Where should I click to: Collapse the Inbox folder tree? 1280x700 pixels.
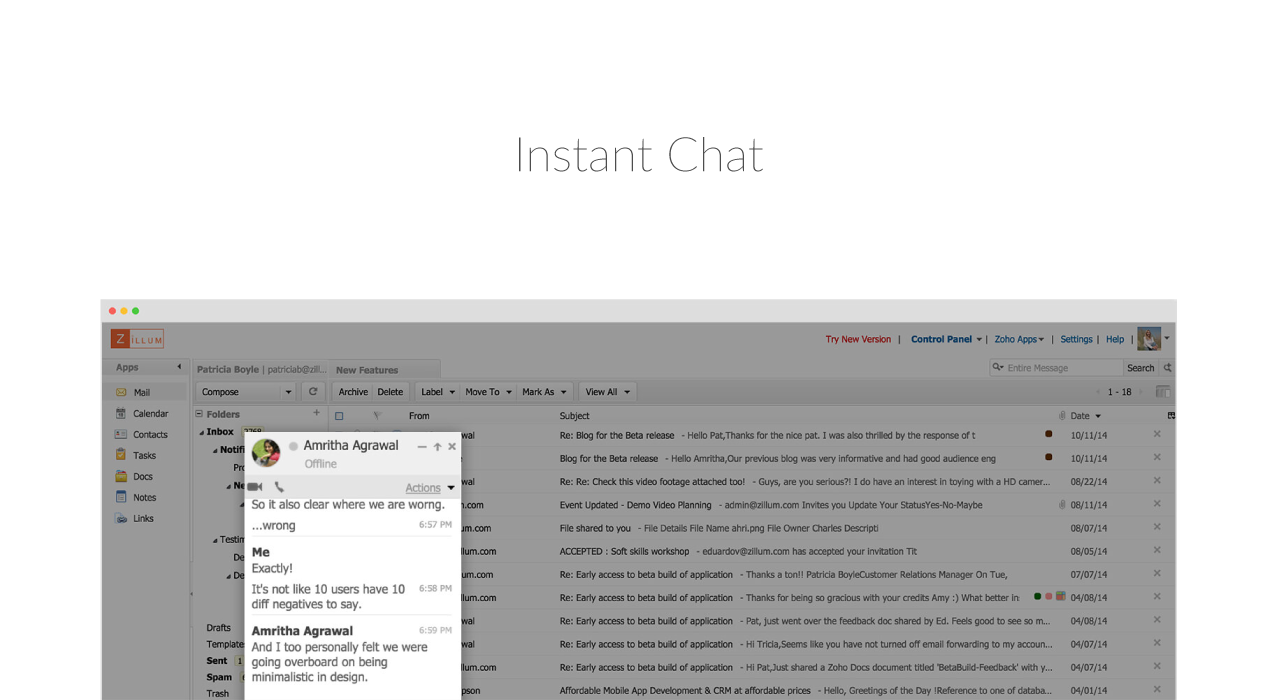point(201,432)
